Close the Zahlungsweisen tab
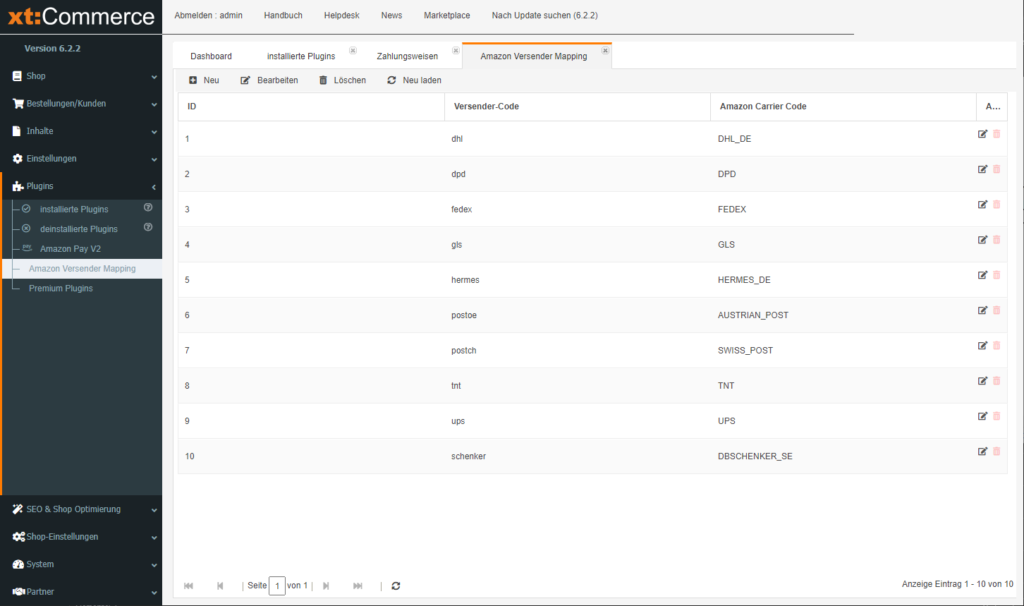This screenshot has height=606, width=1024. pyautogui.click(x=456, y=50)
